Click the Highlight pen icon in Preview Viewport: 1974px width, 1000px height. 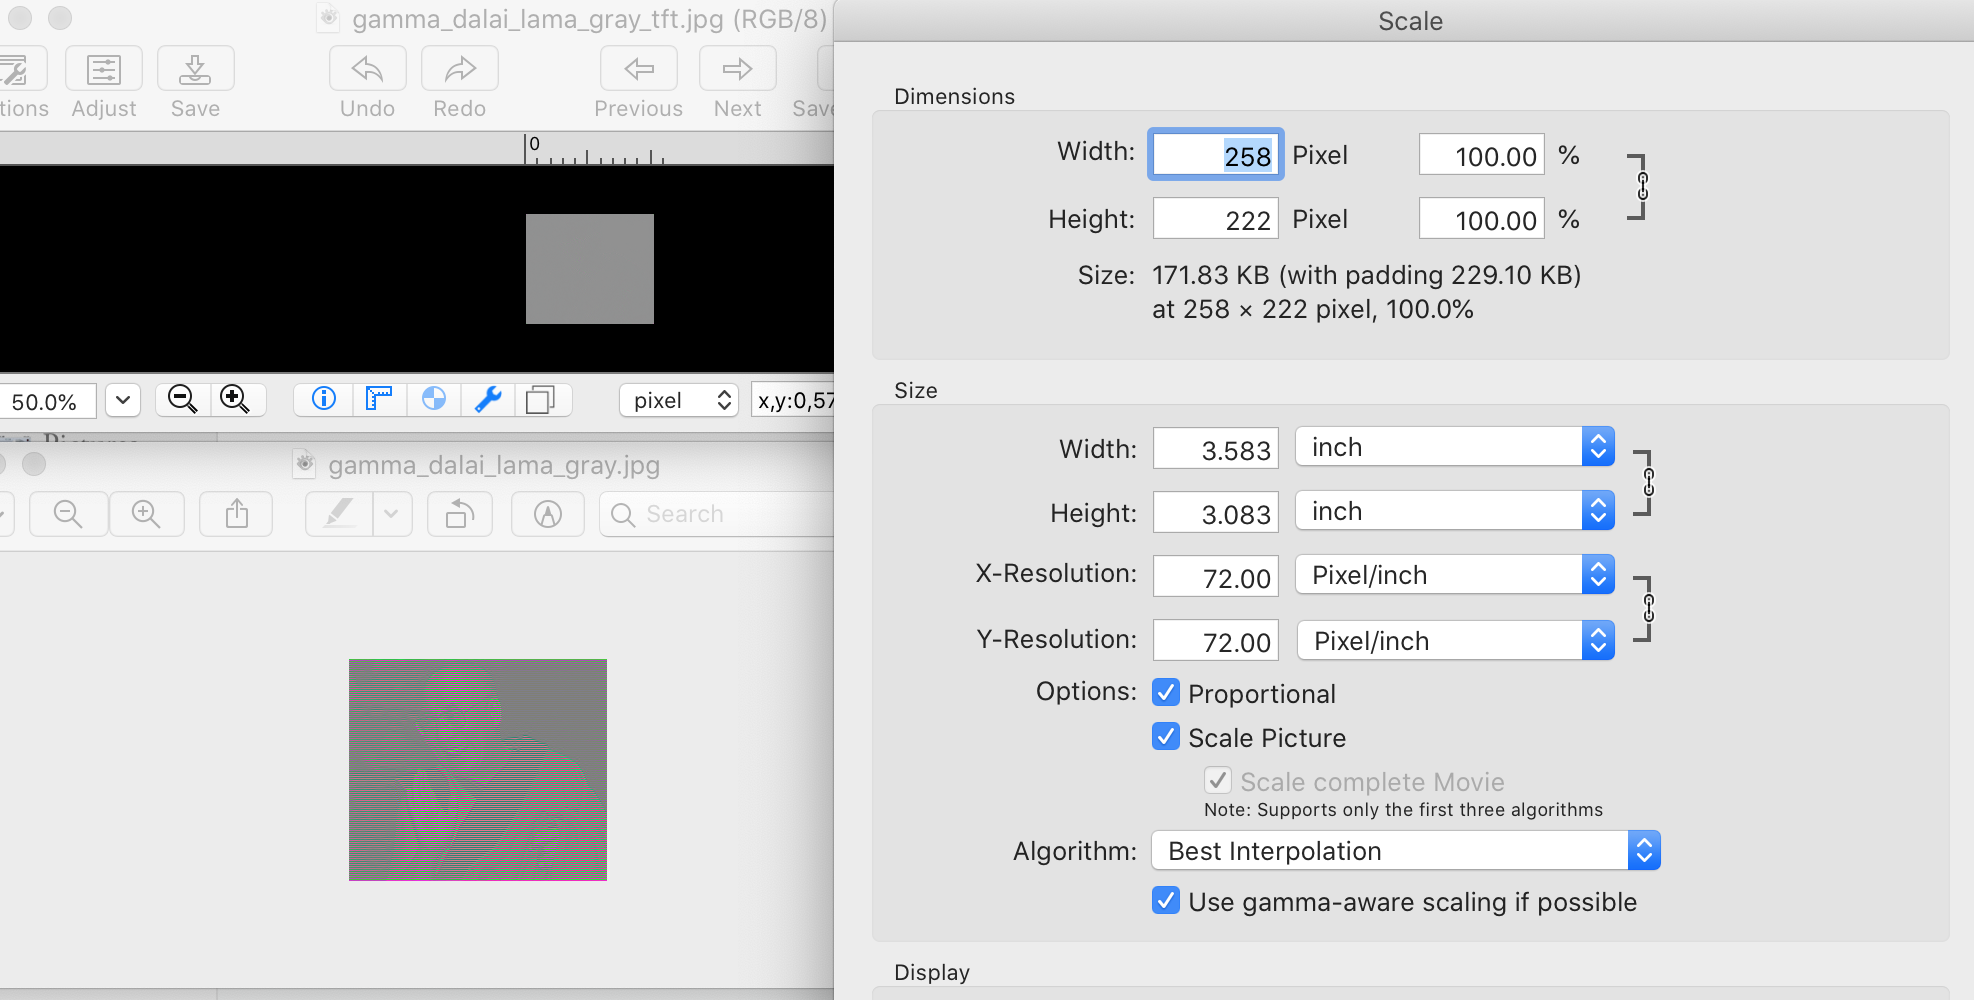[x=339, y=514]
